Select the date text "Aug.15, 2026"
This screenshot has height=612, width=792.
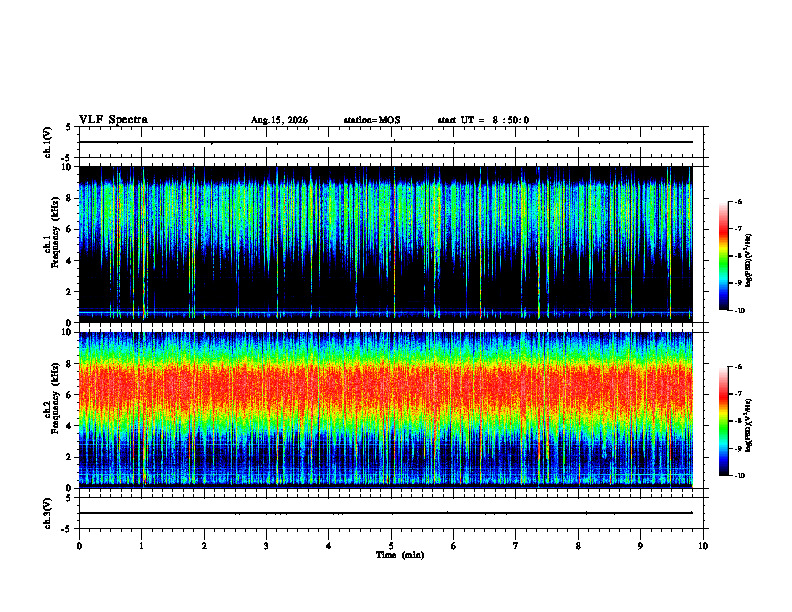tap(279, 120)
